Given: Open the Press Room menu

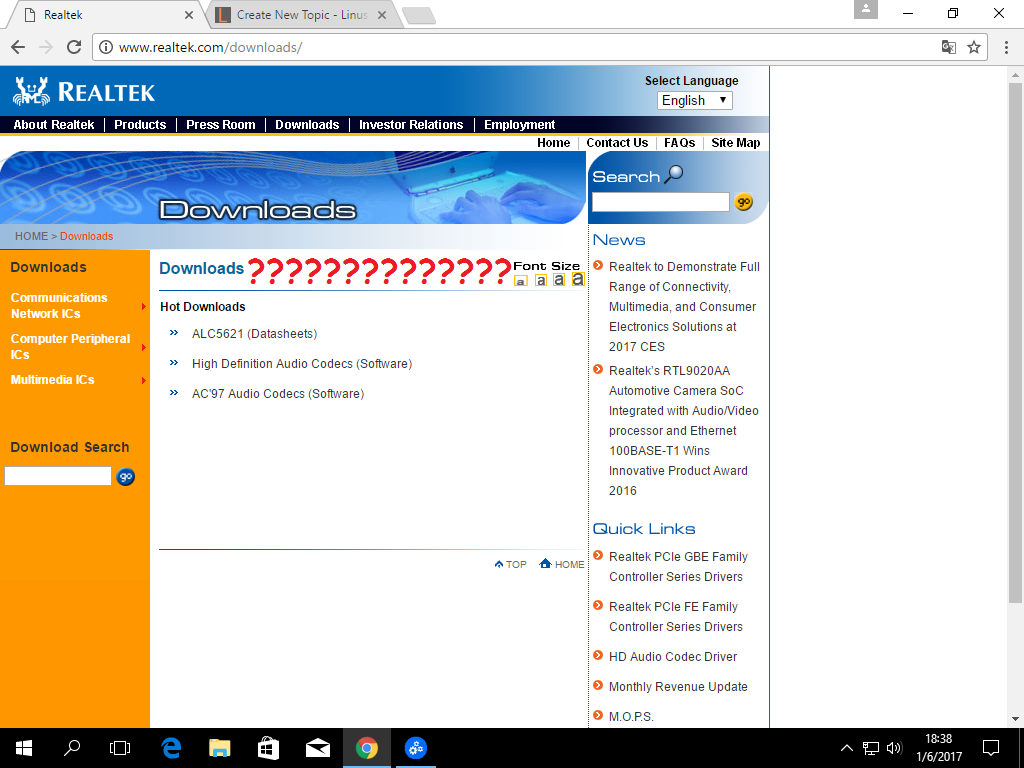Looking at the screenshot, I should [x=221, y=125].
